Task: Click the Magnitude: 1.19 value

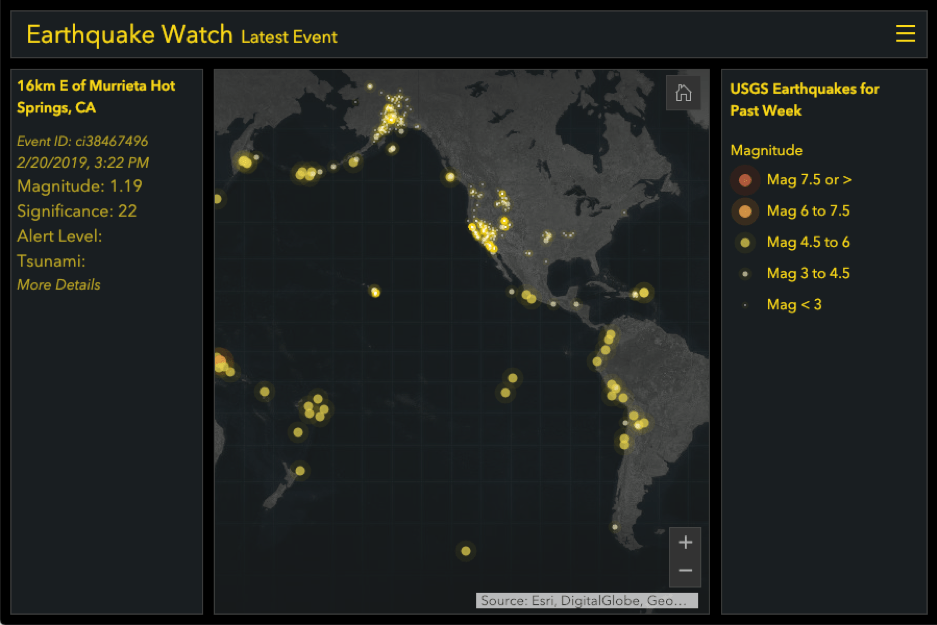Action: (79, 186)
